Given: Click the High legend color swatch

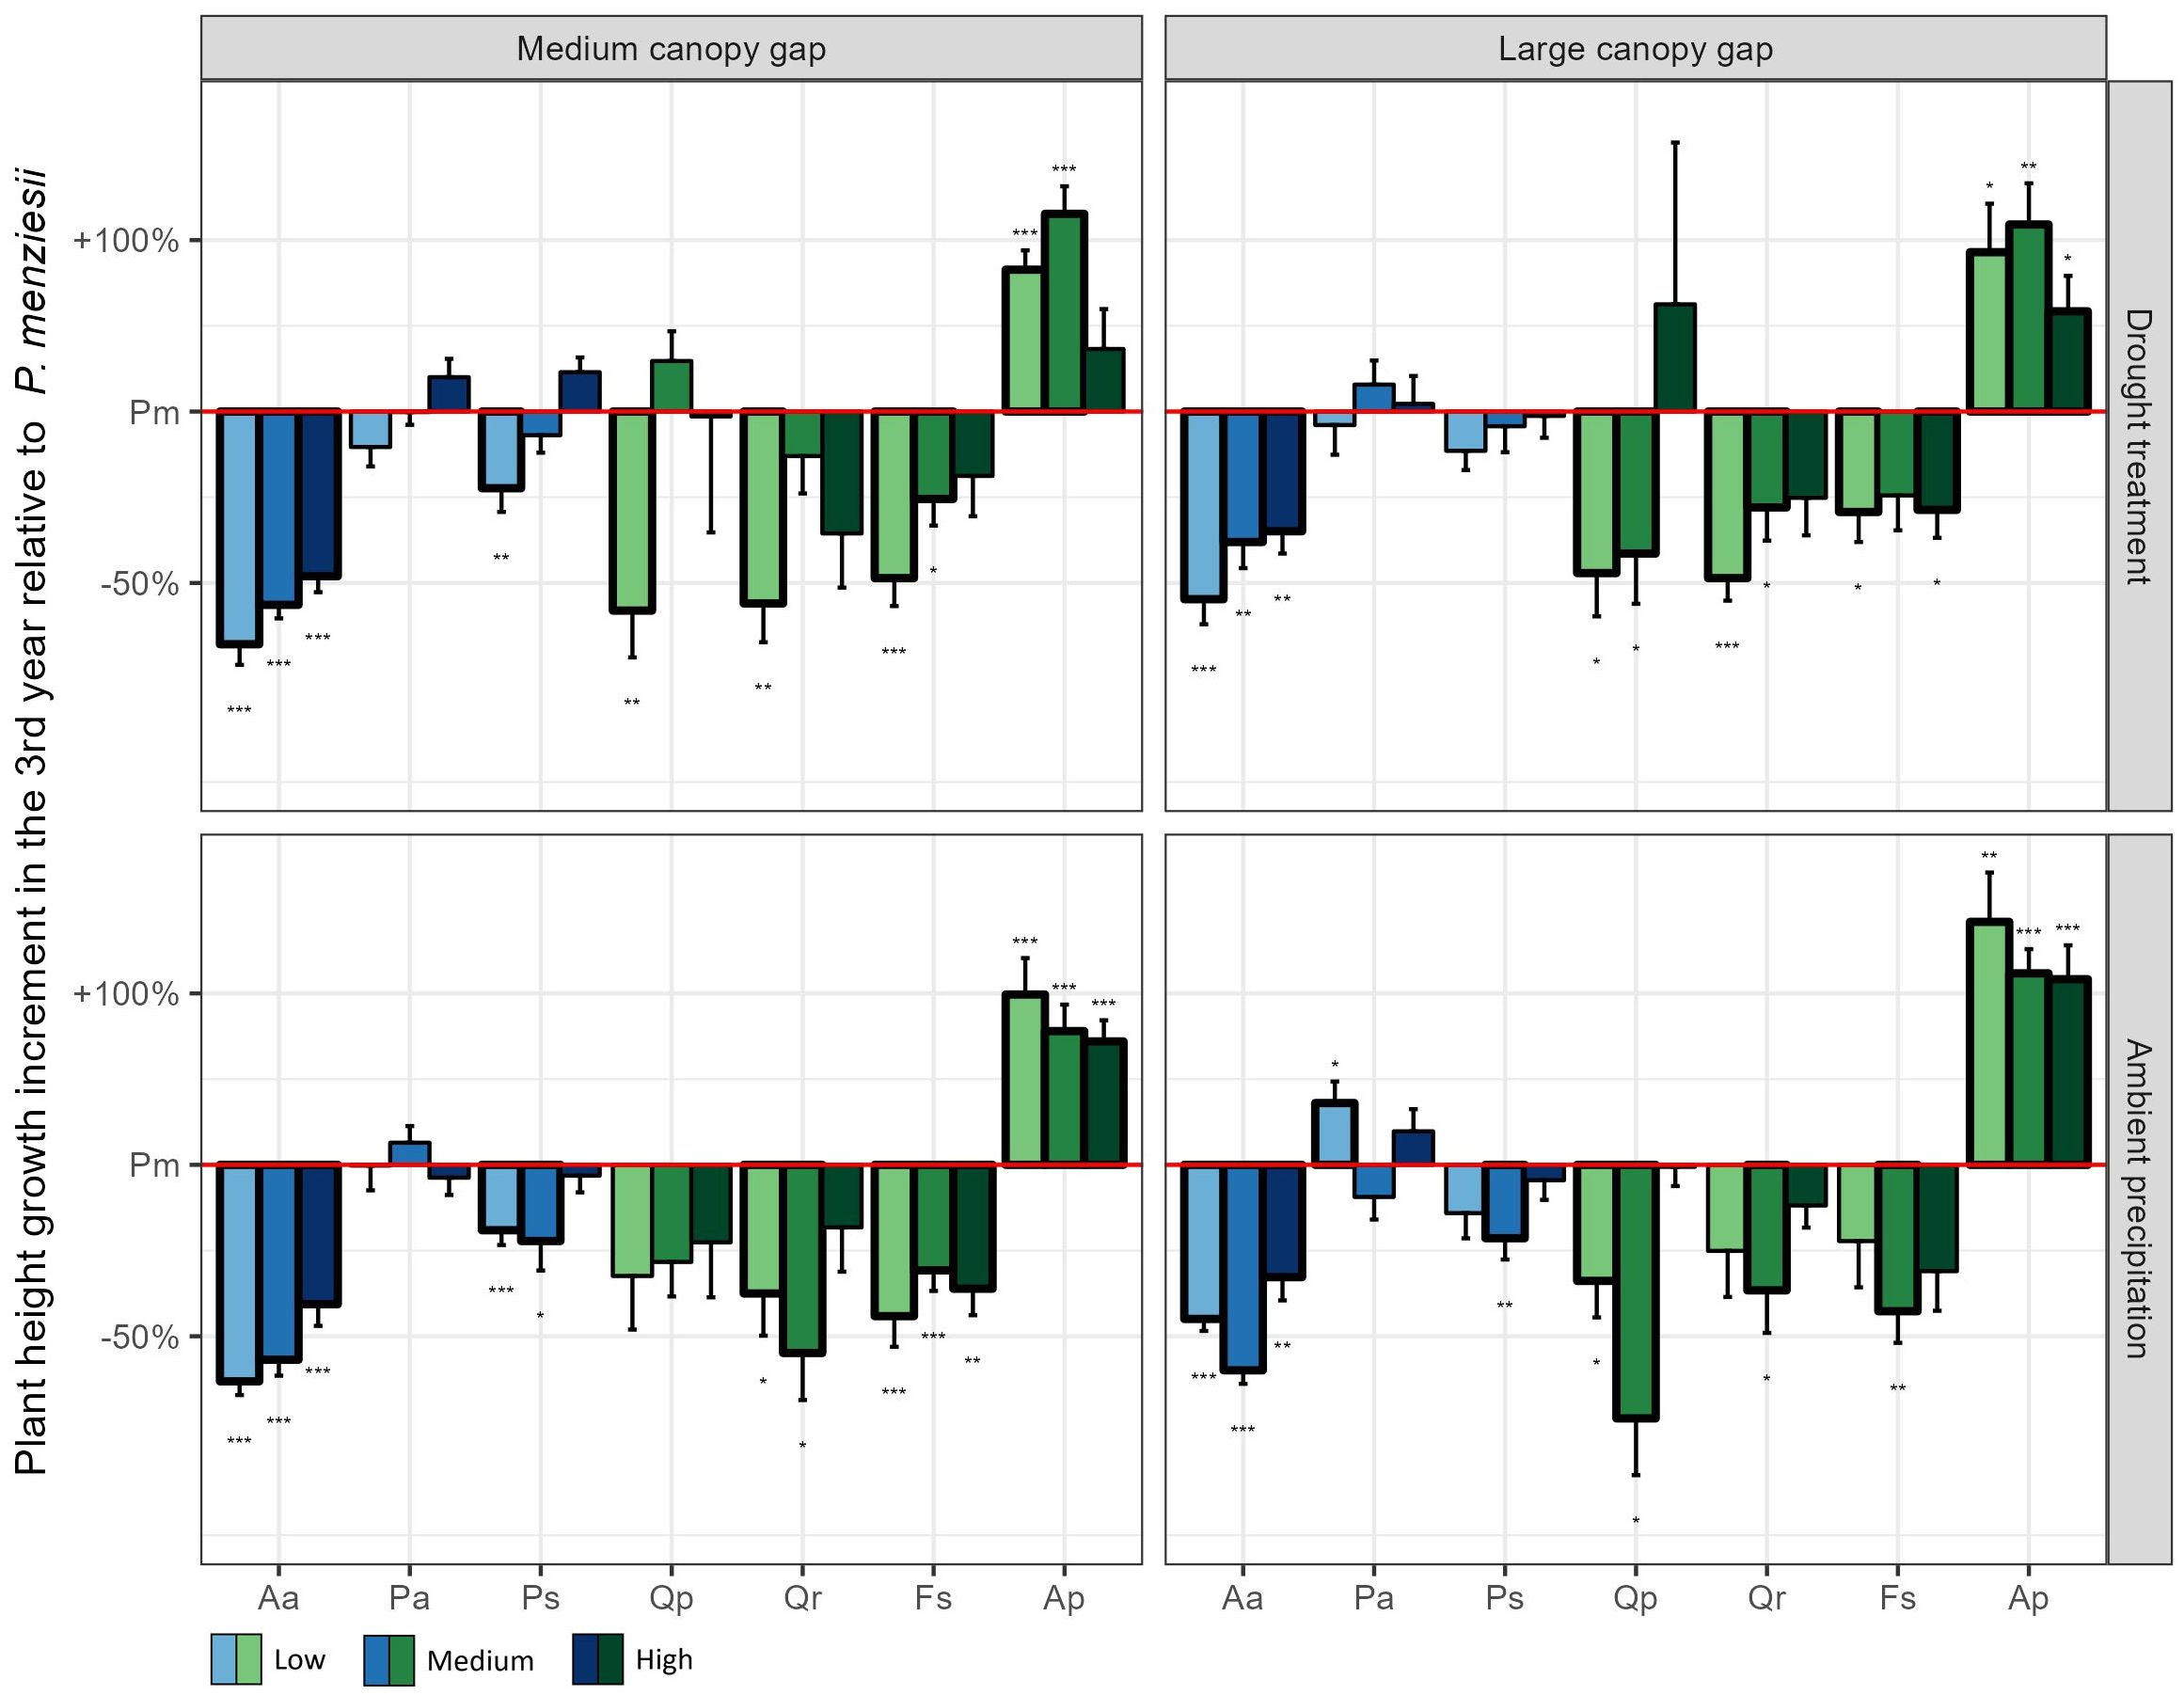Looking at the screenshot, I should click(x=598, y=1659).
